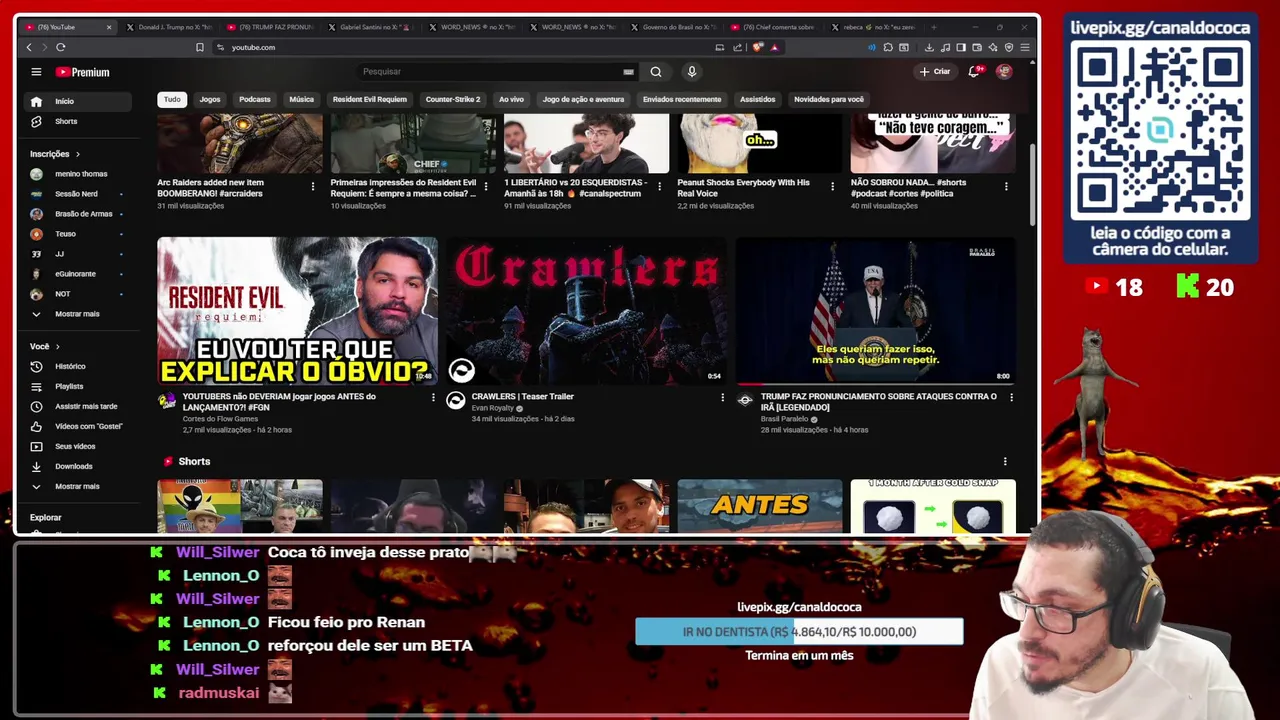1280x720 pixels.
Task: Open the browser downloads icon in toolbar
Action: coord(929,47)
